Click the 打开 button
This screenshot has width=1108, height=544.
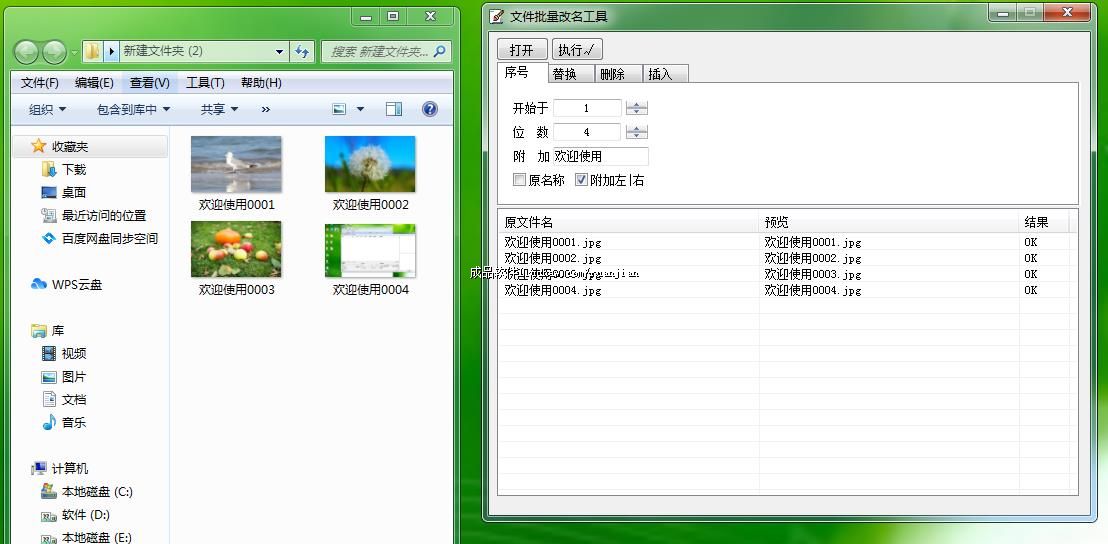pos(522,49)
